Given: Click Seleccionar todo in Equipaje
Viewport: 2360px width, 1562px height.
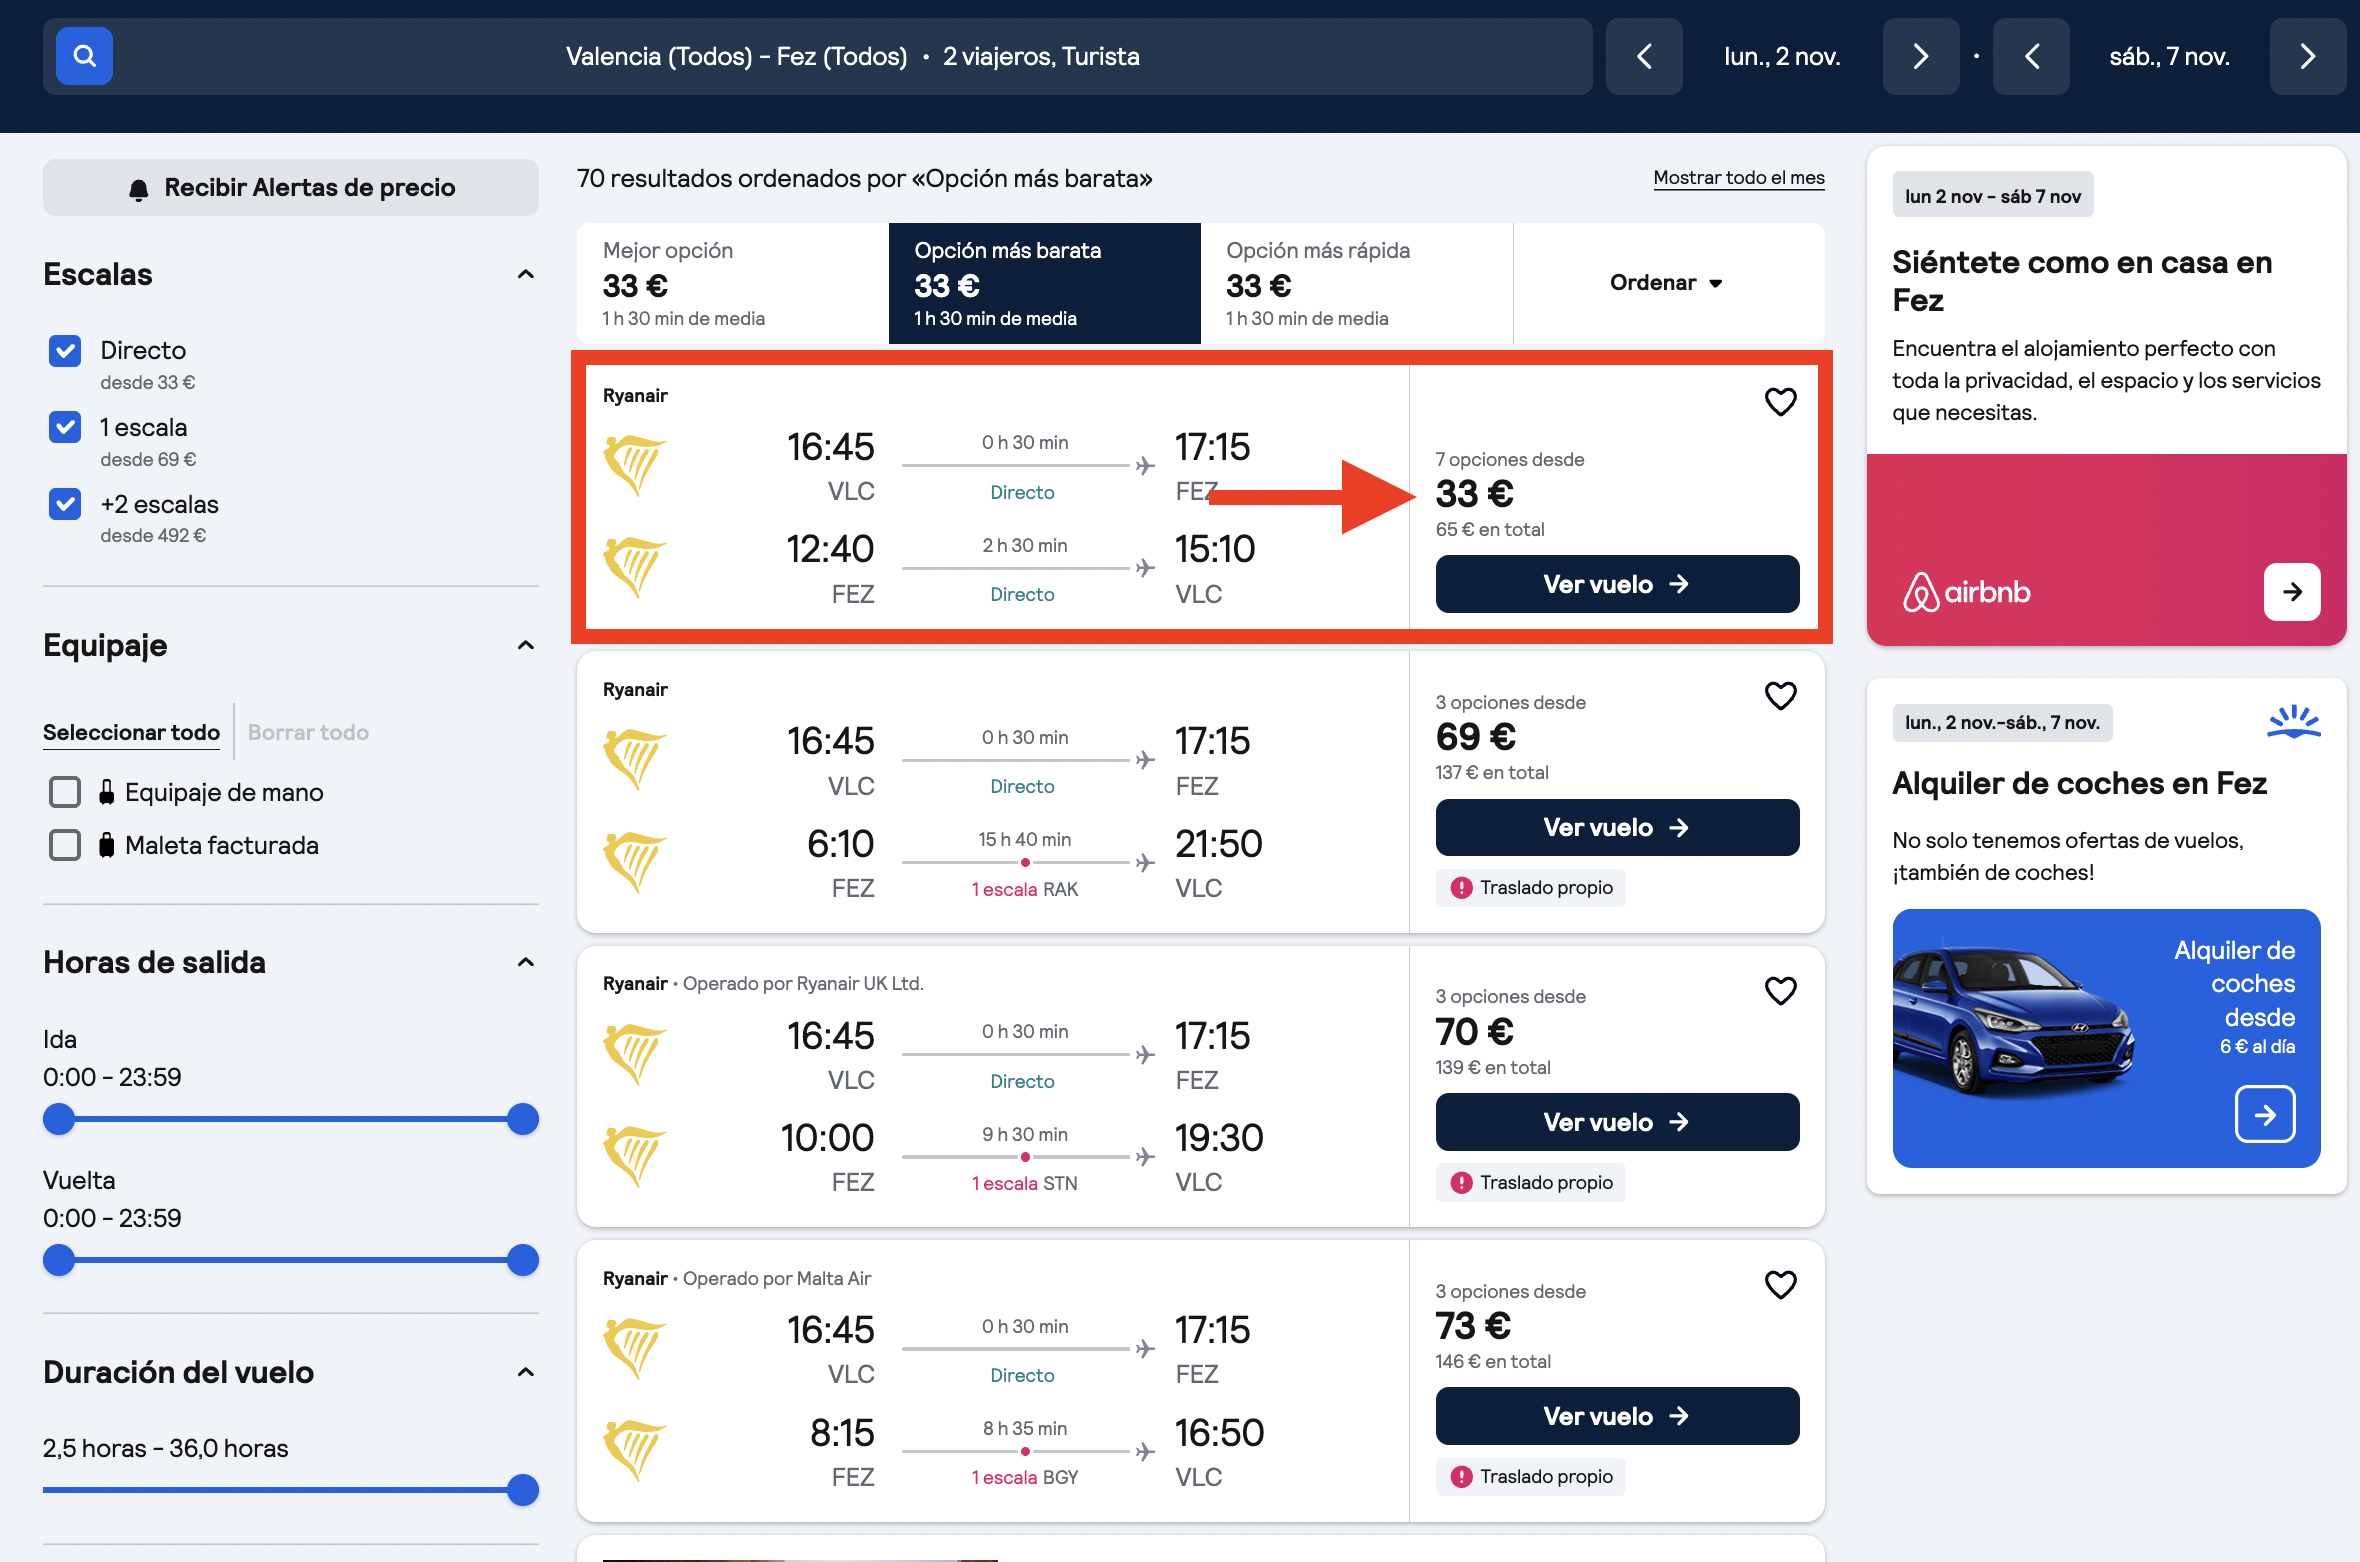Looking at the screenshot, I should tap(131, 732).
